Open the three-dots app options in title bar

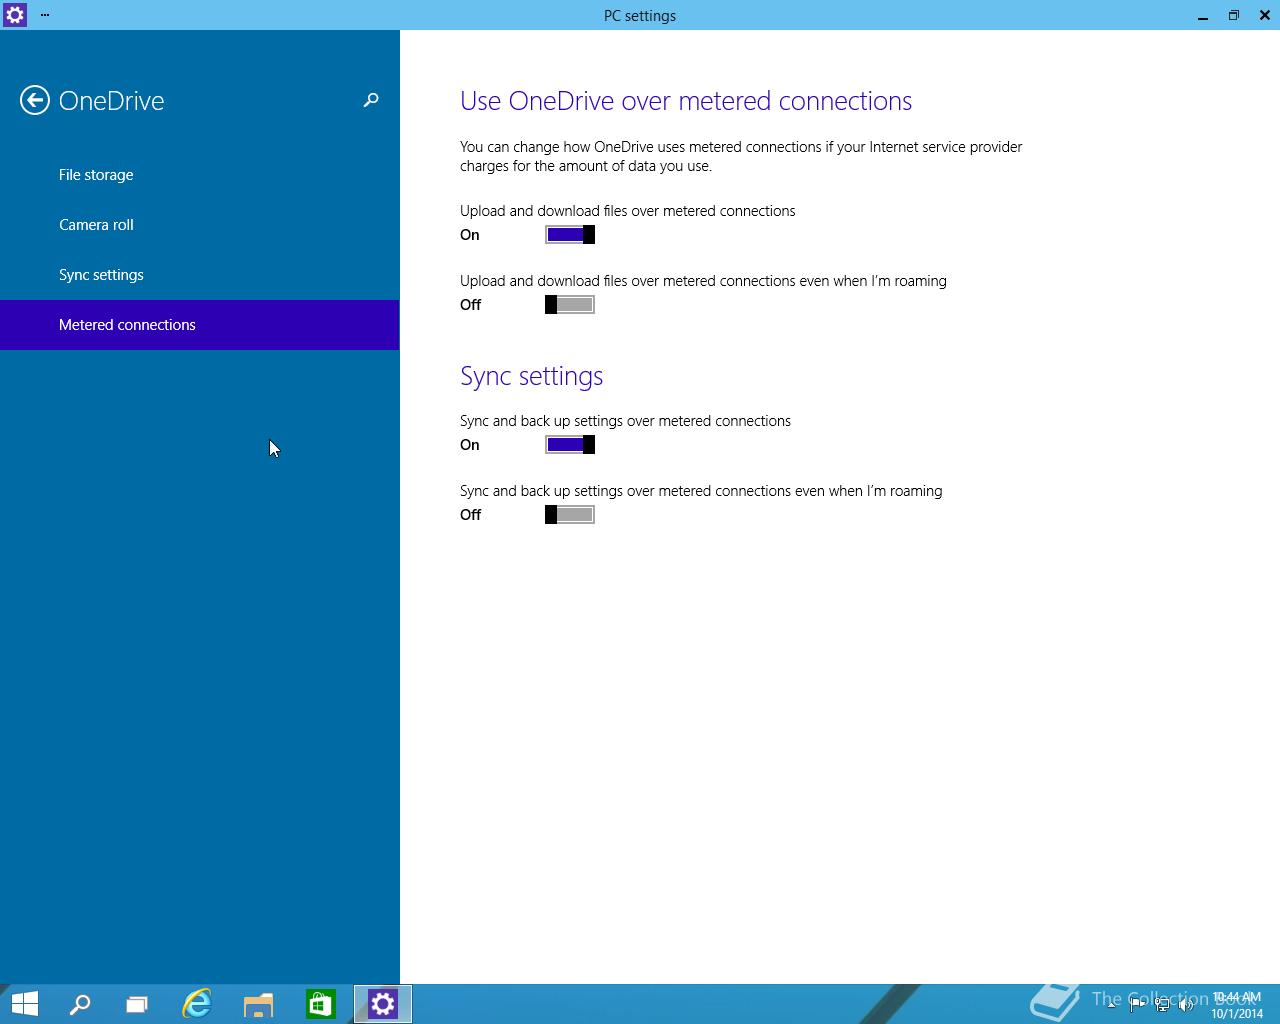tap(45, 15)
